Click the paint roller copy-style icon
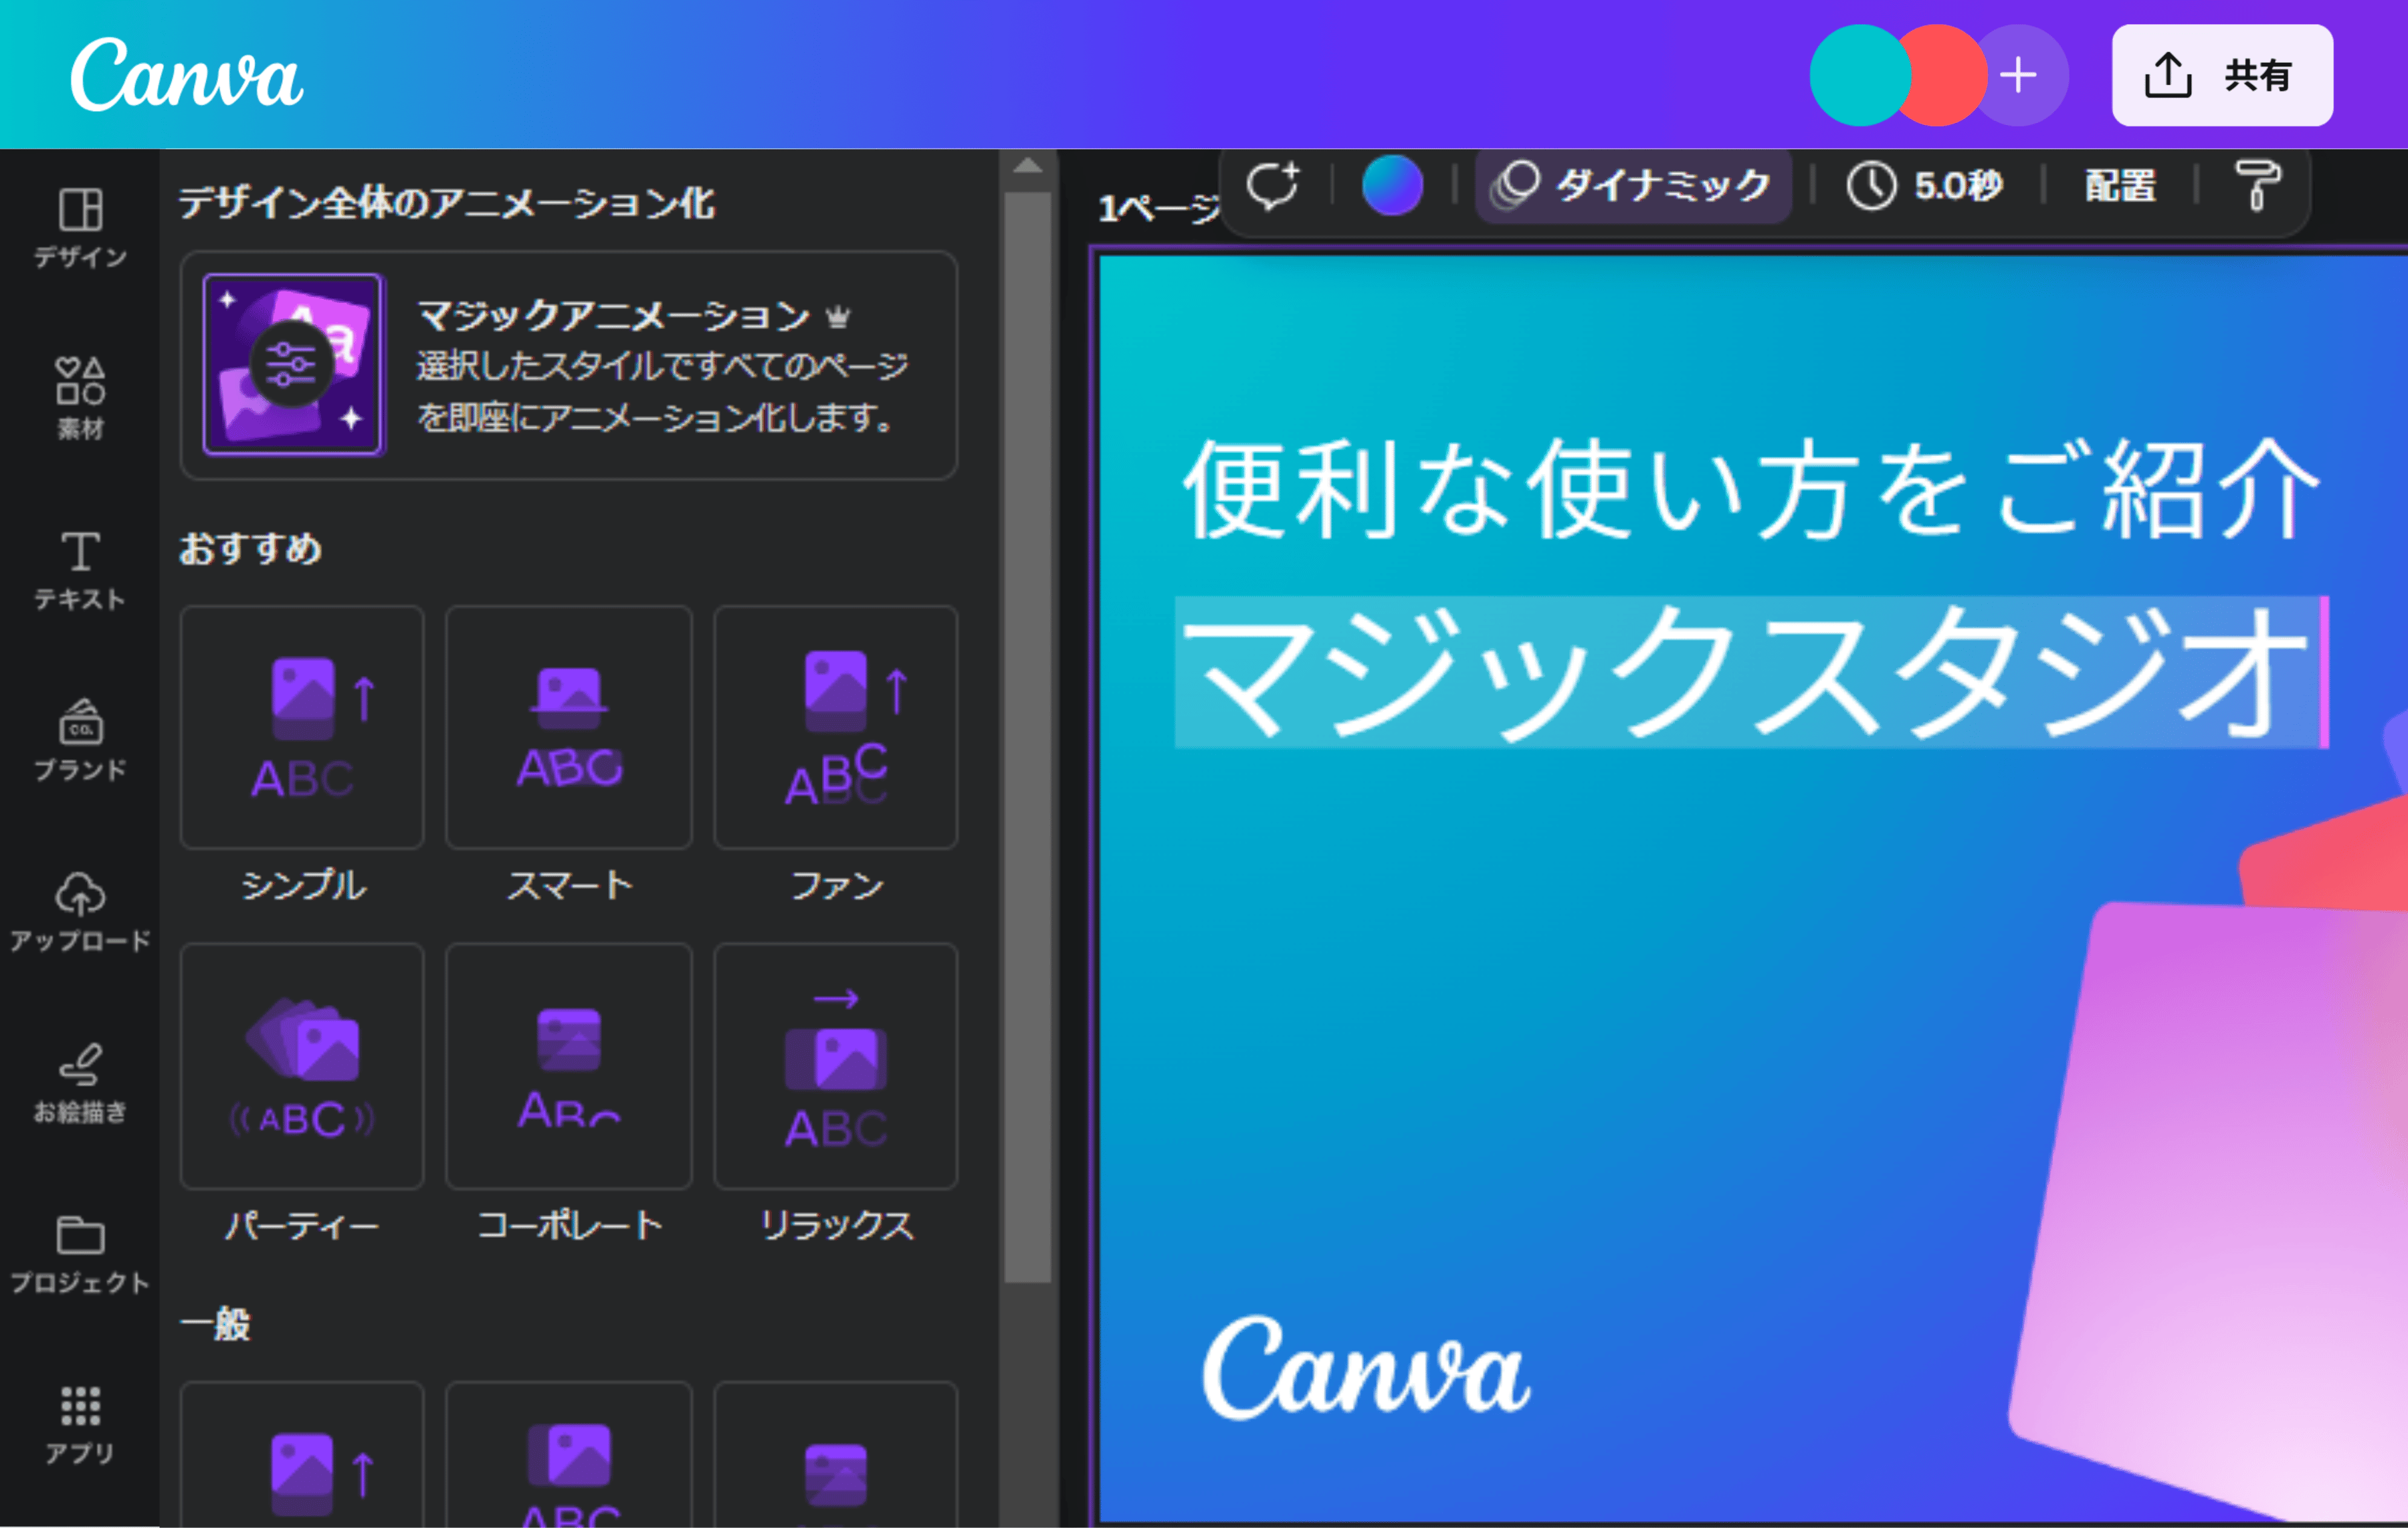This screenshot has height=1528, width=2408. coord(2257,185)
